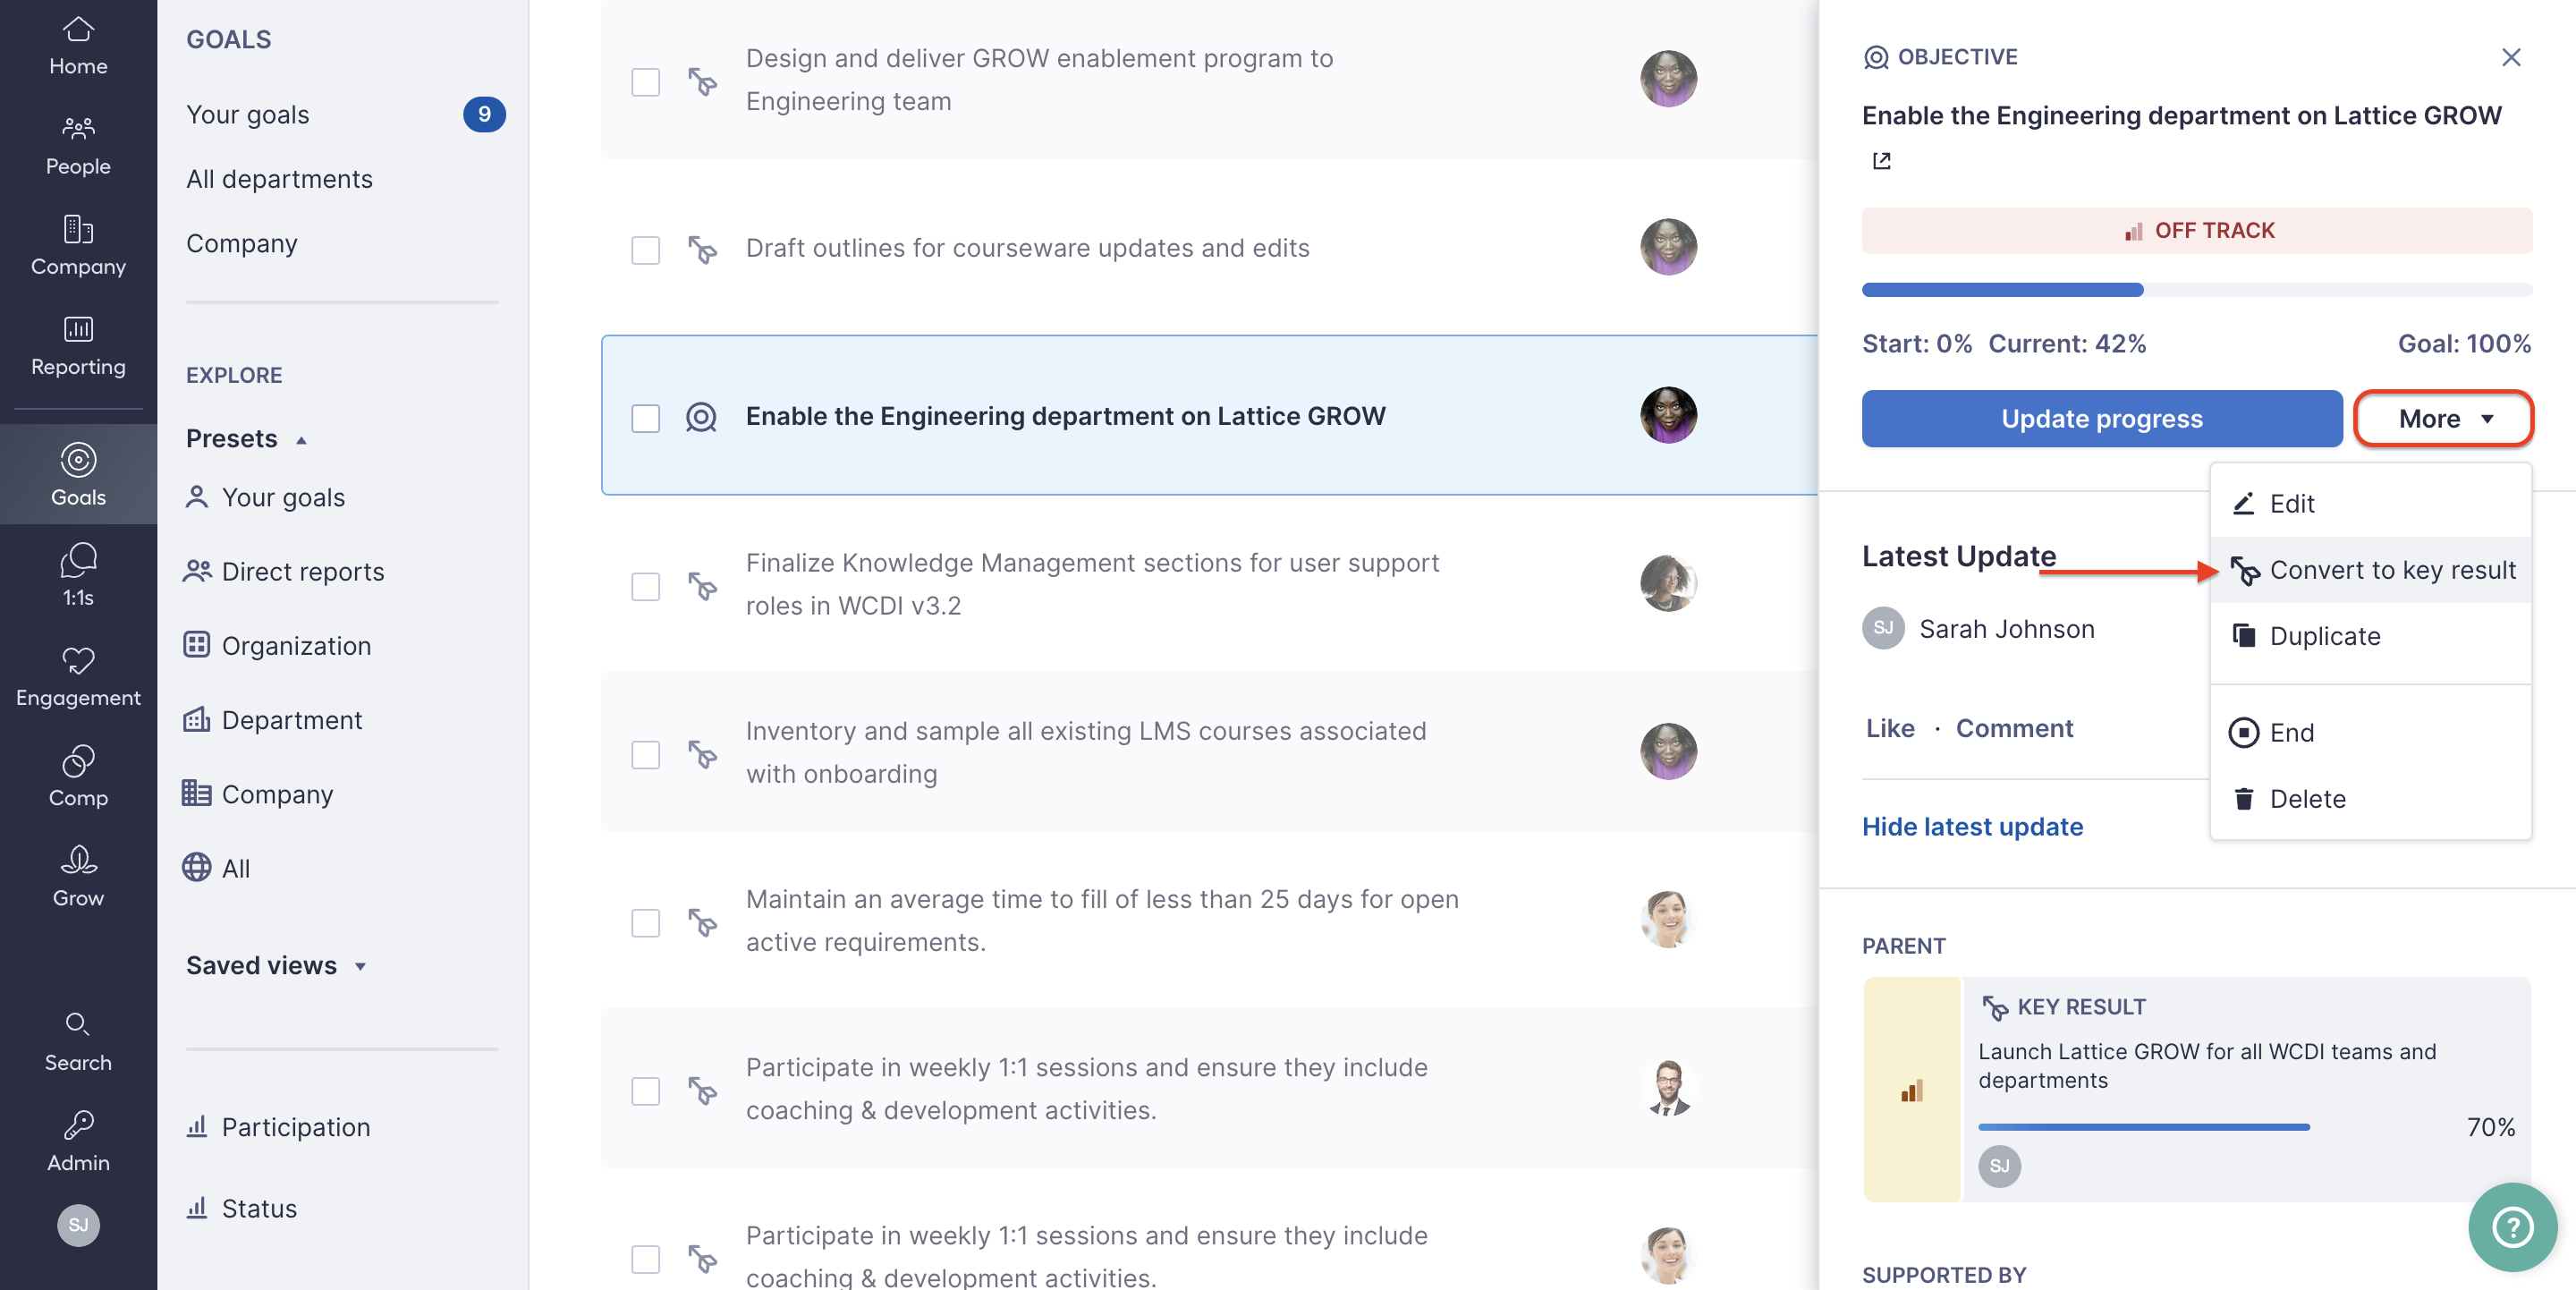Click objective icon beside Enable the Engineering row
The width and height of the screenshot is (2576, 1290).
(x=702, y=416)
